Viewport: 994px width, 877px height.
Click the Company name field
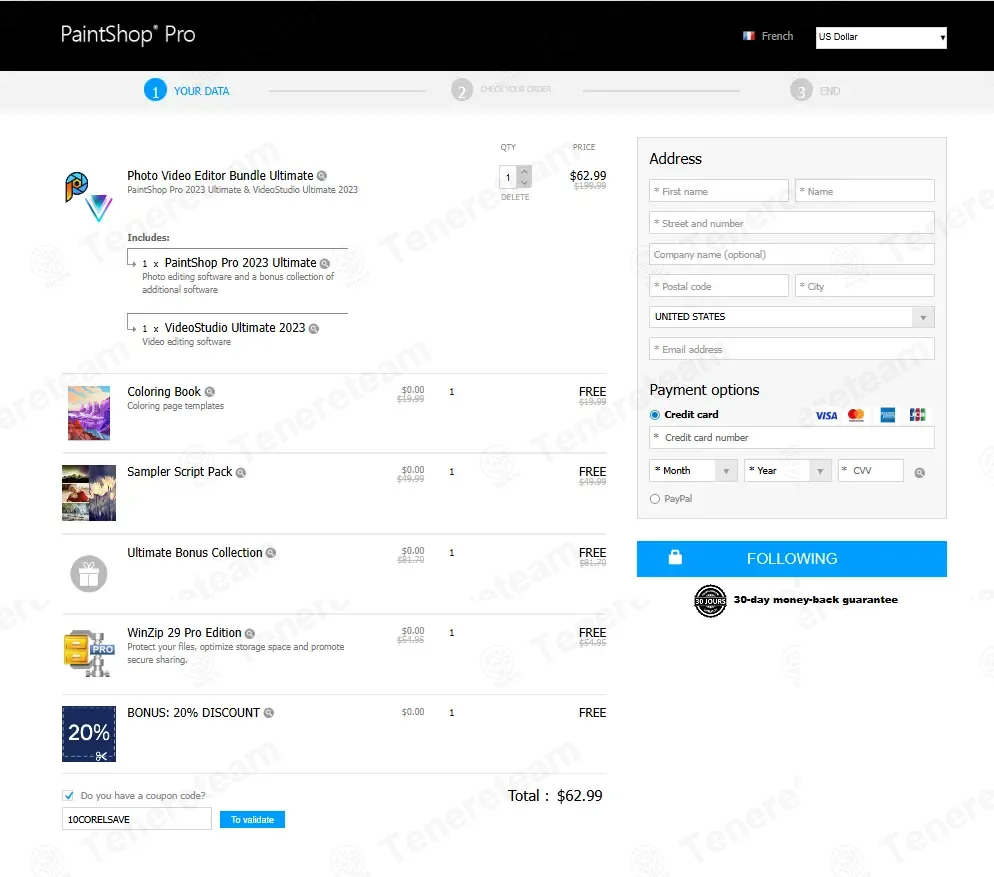pos(791,254)
